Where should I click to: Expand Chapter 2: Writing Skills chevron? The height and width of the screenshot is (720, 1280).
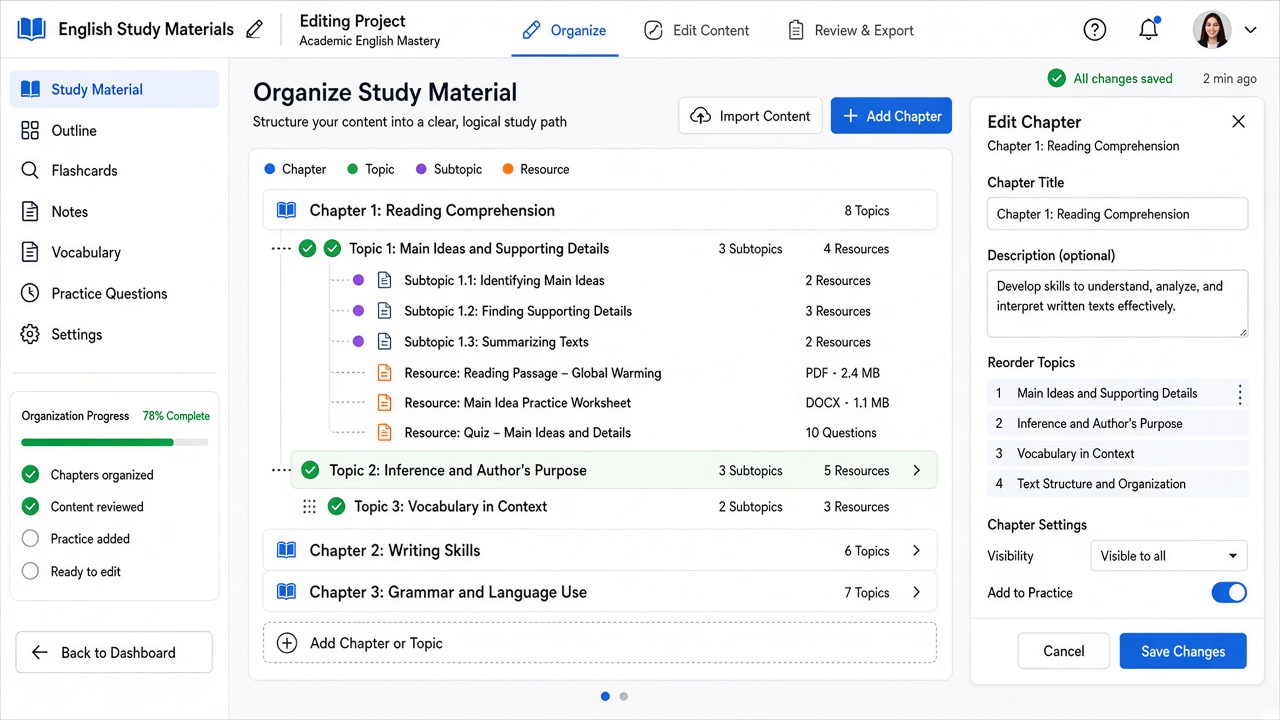click(x=916, y=551)
